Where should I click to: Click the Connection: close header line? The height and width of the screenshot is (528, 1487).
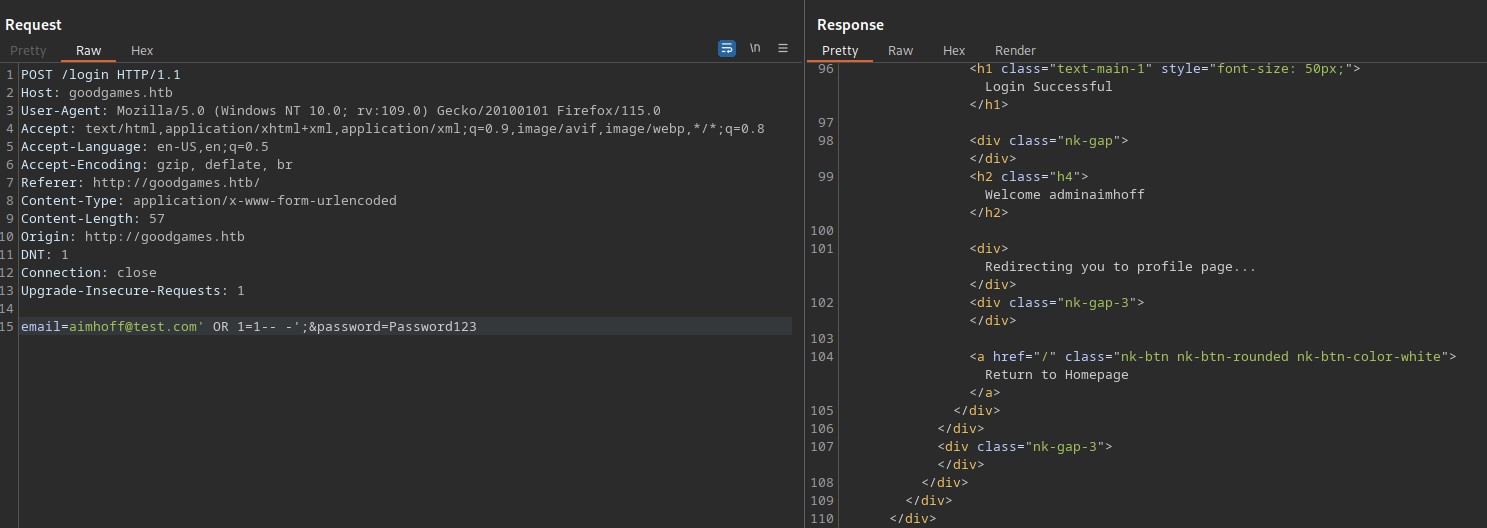(x=89, y=273)
